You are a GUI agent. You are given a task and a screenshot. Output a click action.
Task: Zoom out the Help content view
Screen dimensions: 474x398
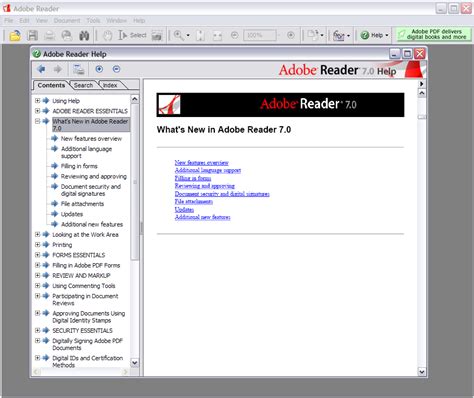116,69
